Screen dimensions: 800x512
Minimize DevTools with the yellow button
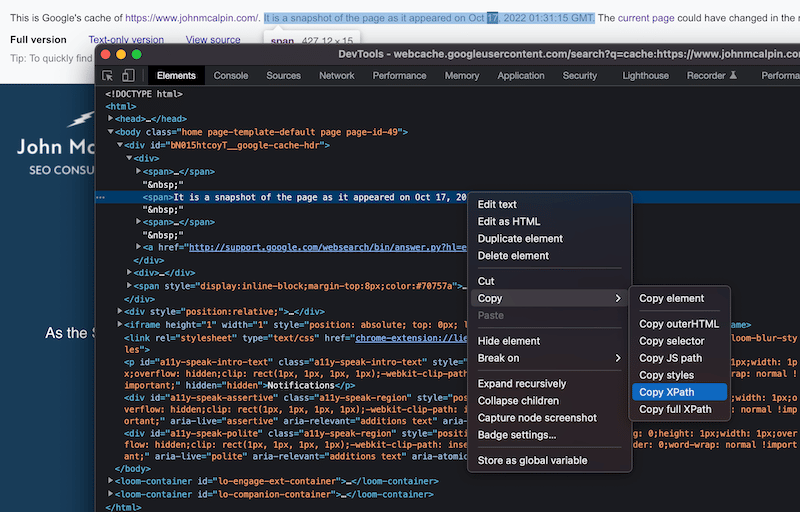point(121,55)
